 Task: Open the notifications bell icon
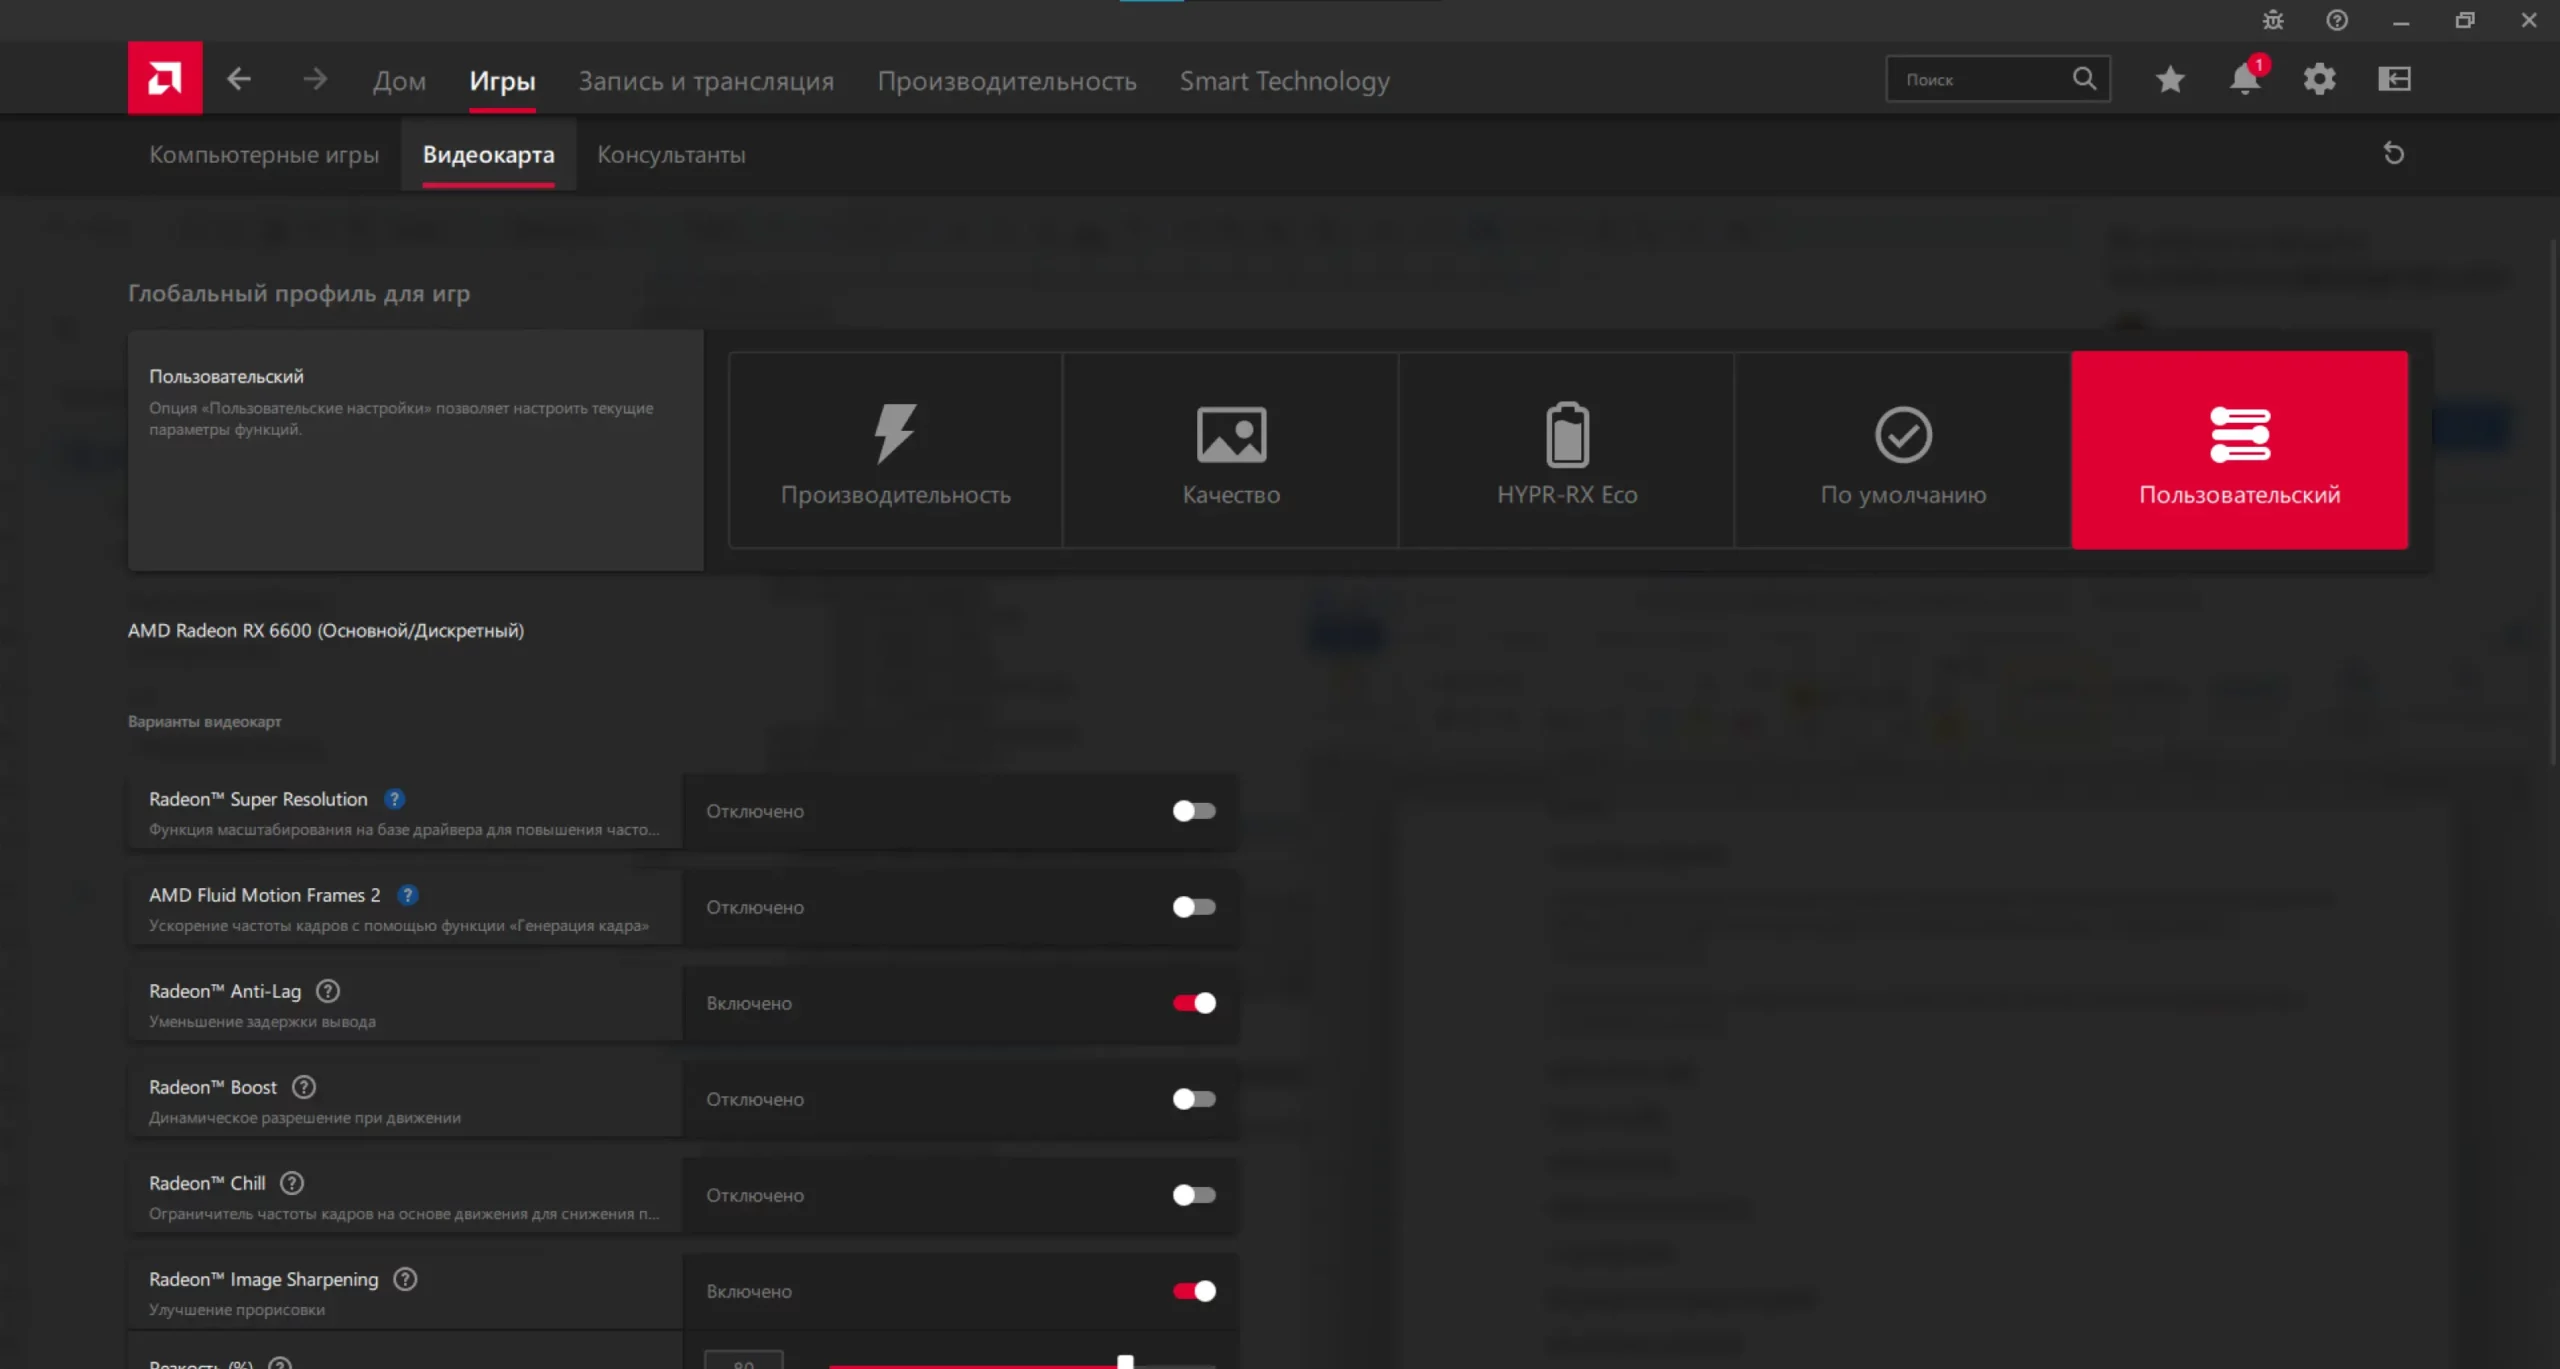2244,79
